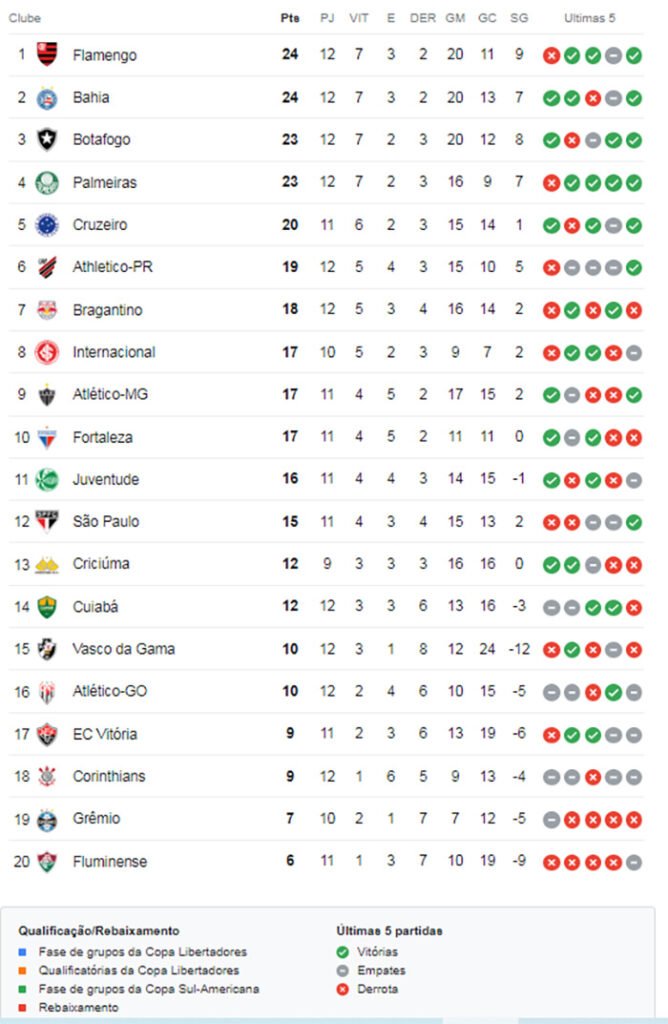The image size is (668, 1024).
Task: Click the Grêmio crest icon
Action: coord(47,819)
